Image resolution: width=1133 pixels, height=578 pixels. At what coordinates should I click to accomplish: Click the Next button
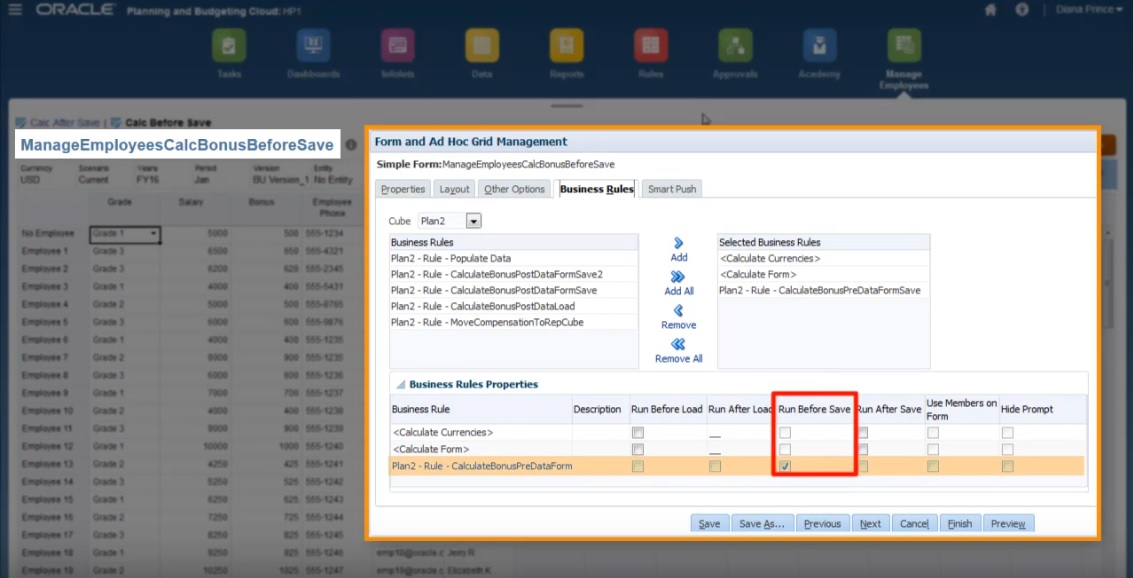pos(870,524)
